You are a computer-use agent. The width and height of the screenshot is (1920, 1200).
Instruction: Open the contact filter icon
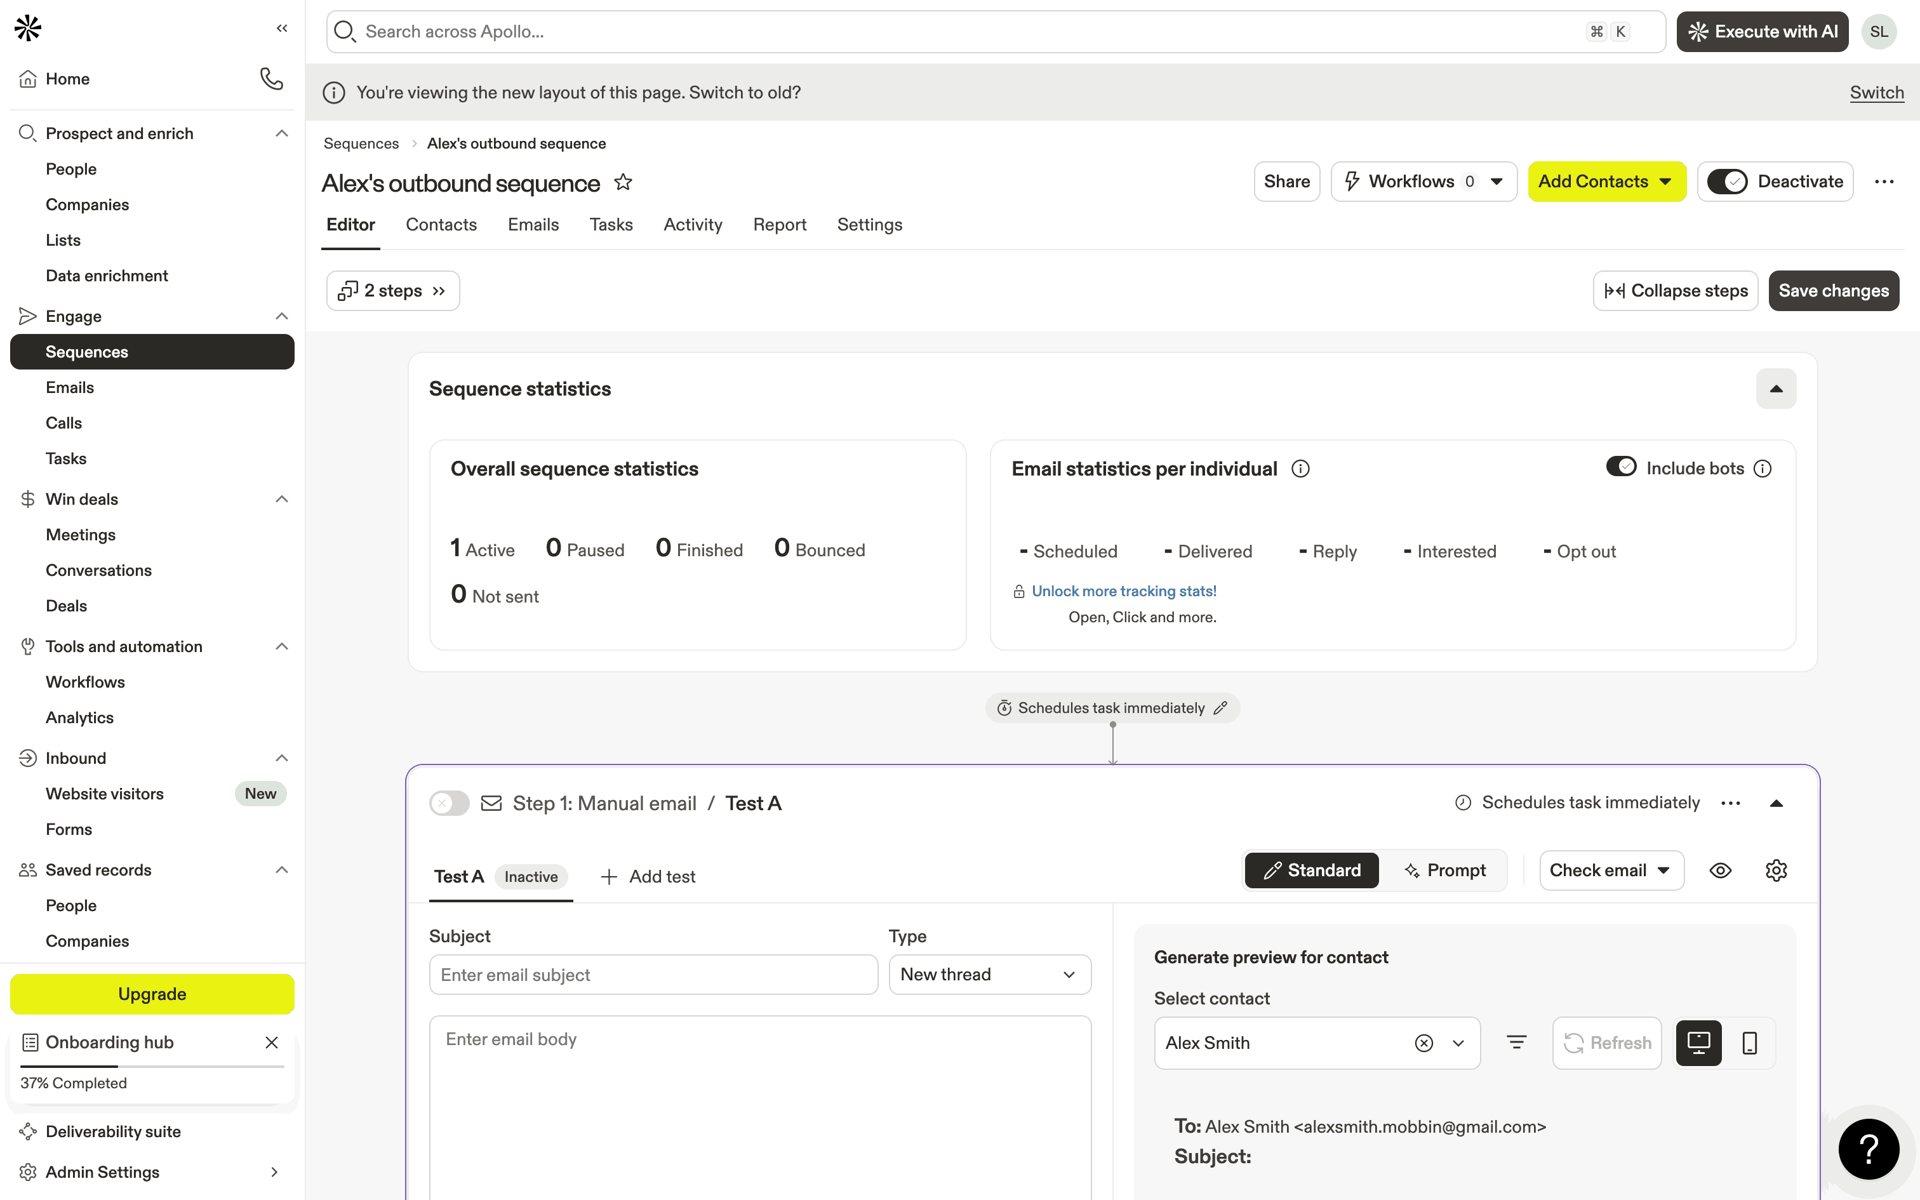coord(1516,1043)
